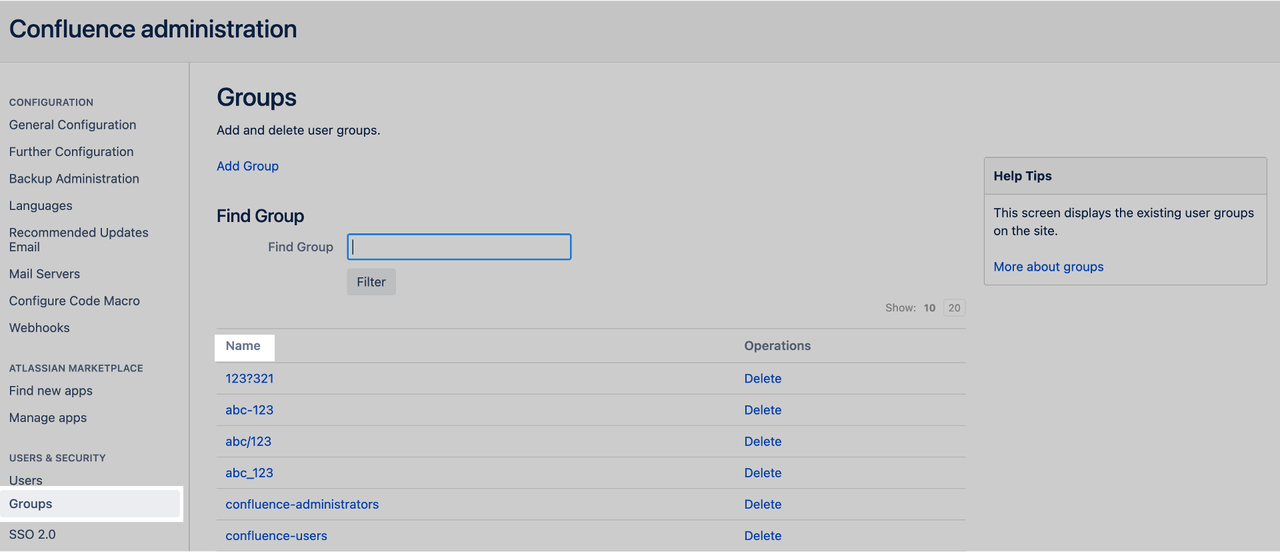The width and height of the screenshot is (1280, 552).
Task: Delete the confluence-users group
Action: [762, 536]
